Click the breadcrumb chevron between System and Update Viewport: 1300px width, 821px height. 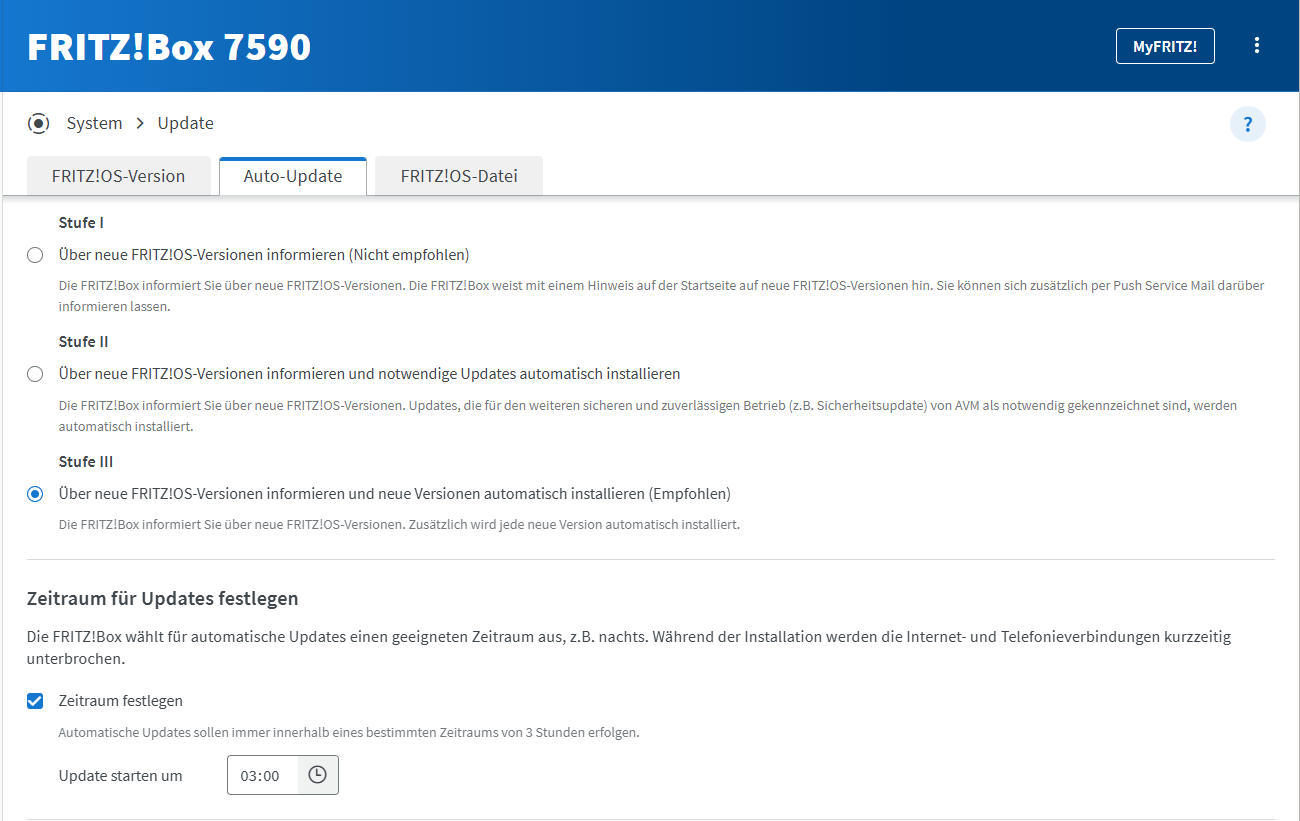pos(140,123)
